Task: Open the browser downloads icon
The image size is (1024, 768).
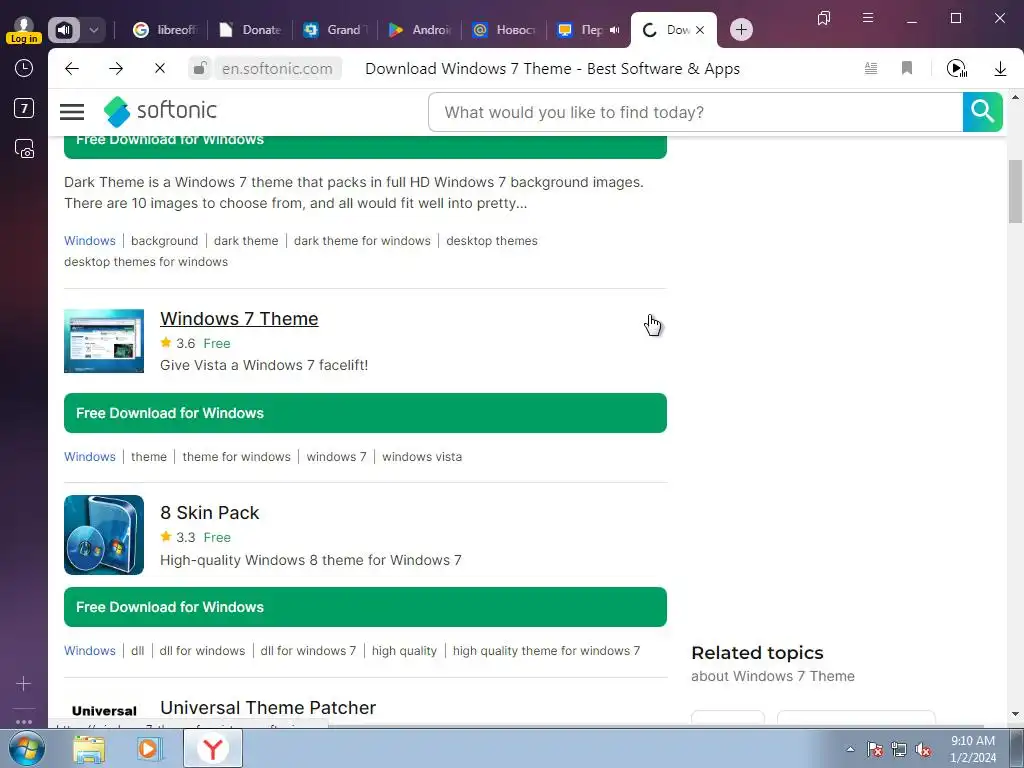Action: (1000, 68)
